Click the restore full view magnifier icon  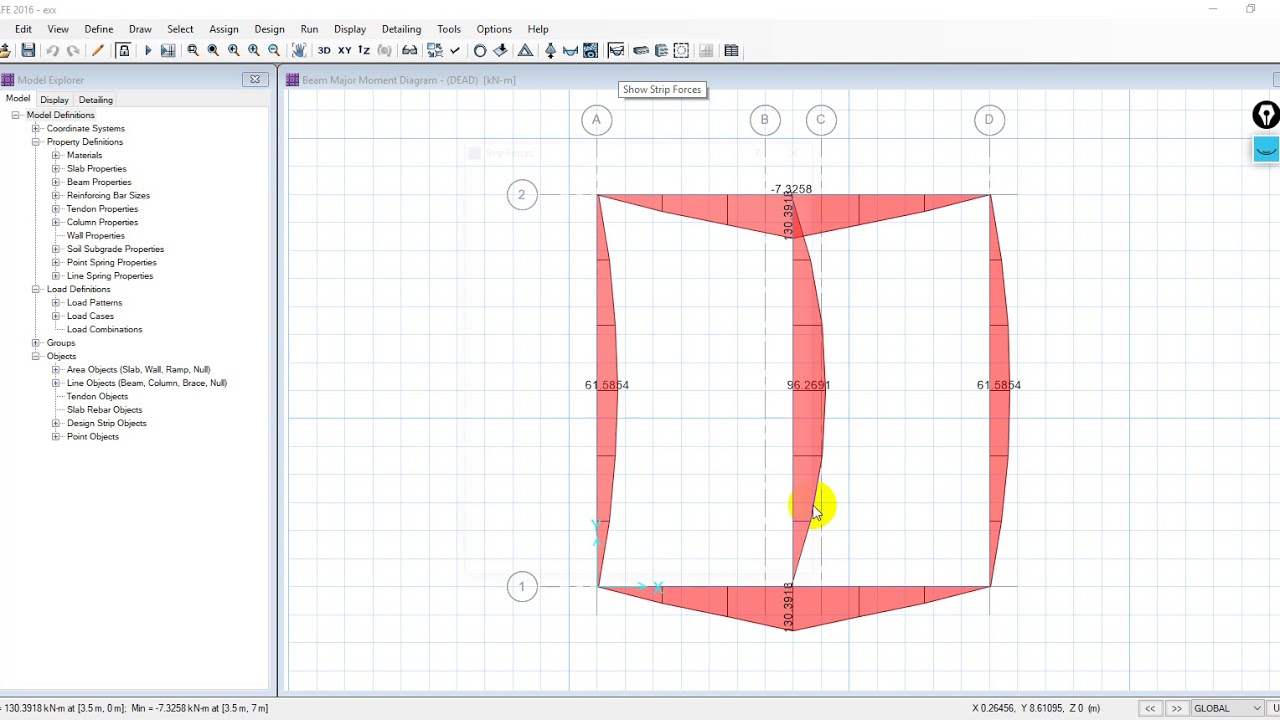point(213,51)
